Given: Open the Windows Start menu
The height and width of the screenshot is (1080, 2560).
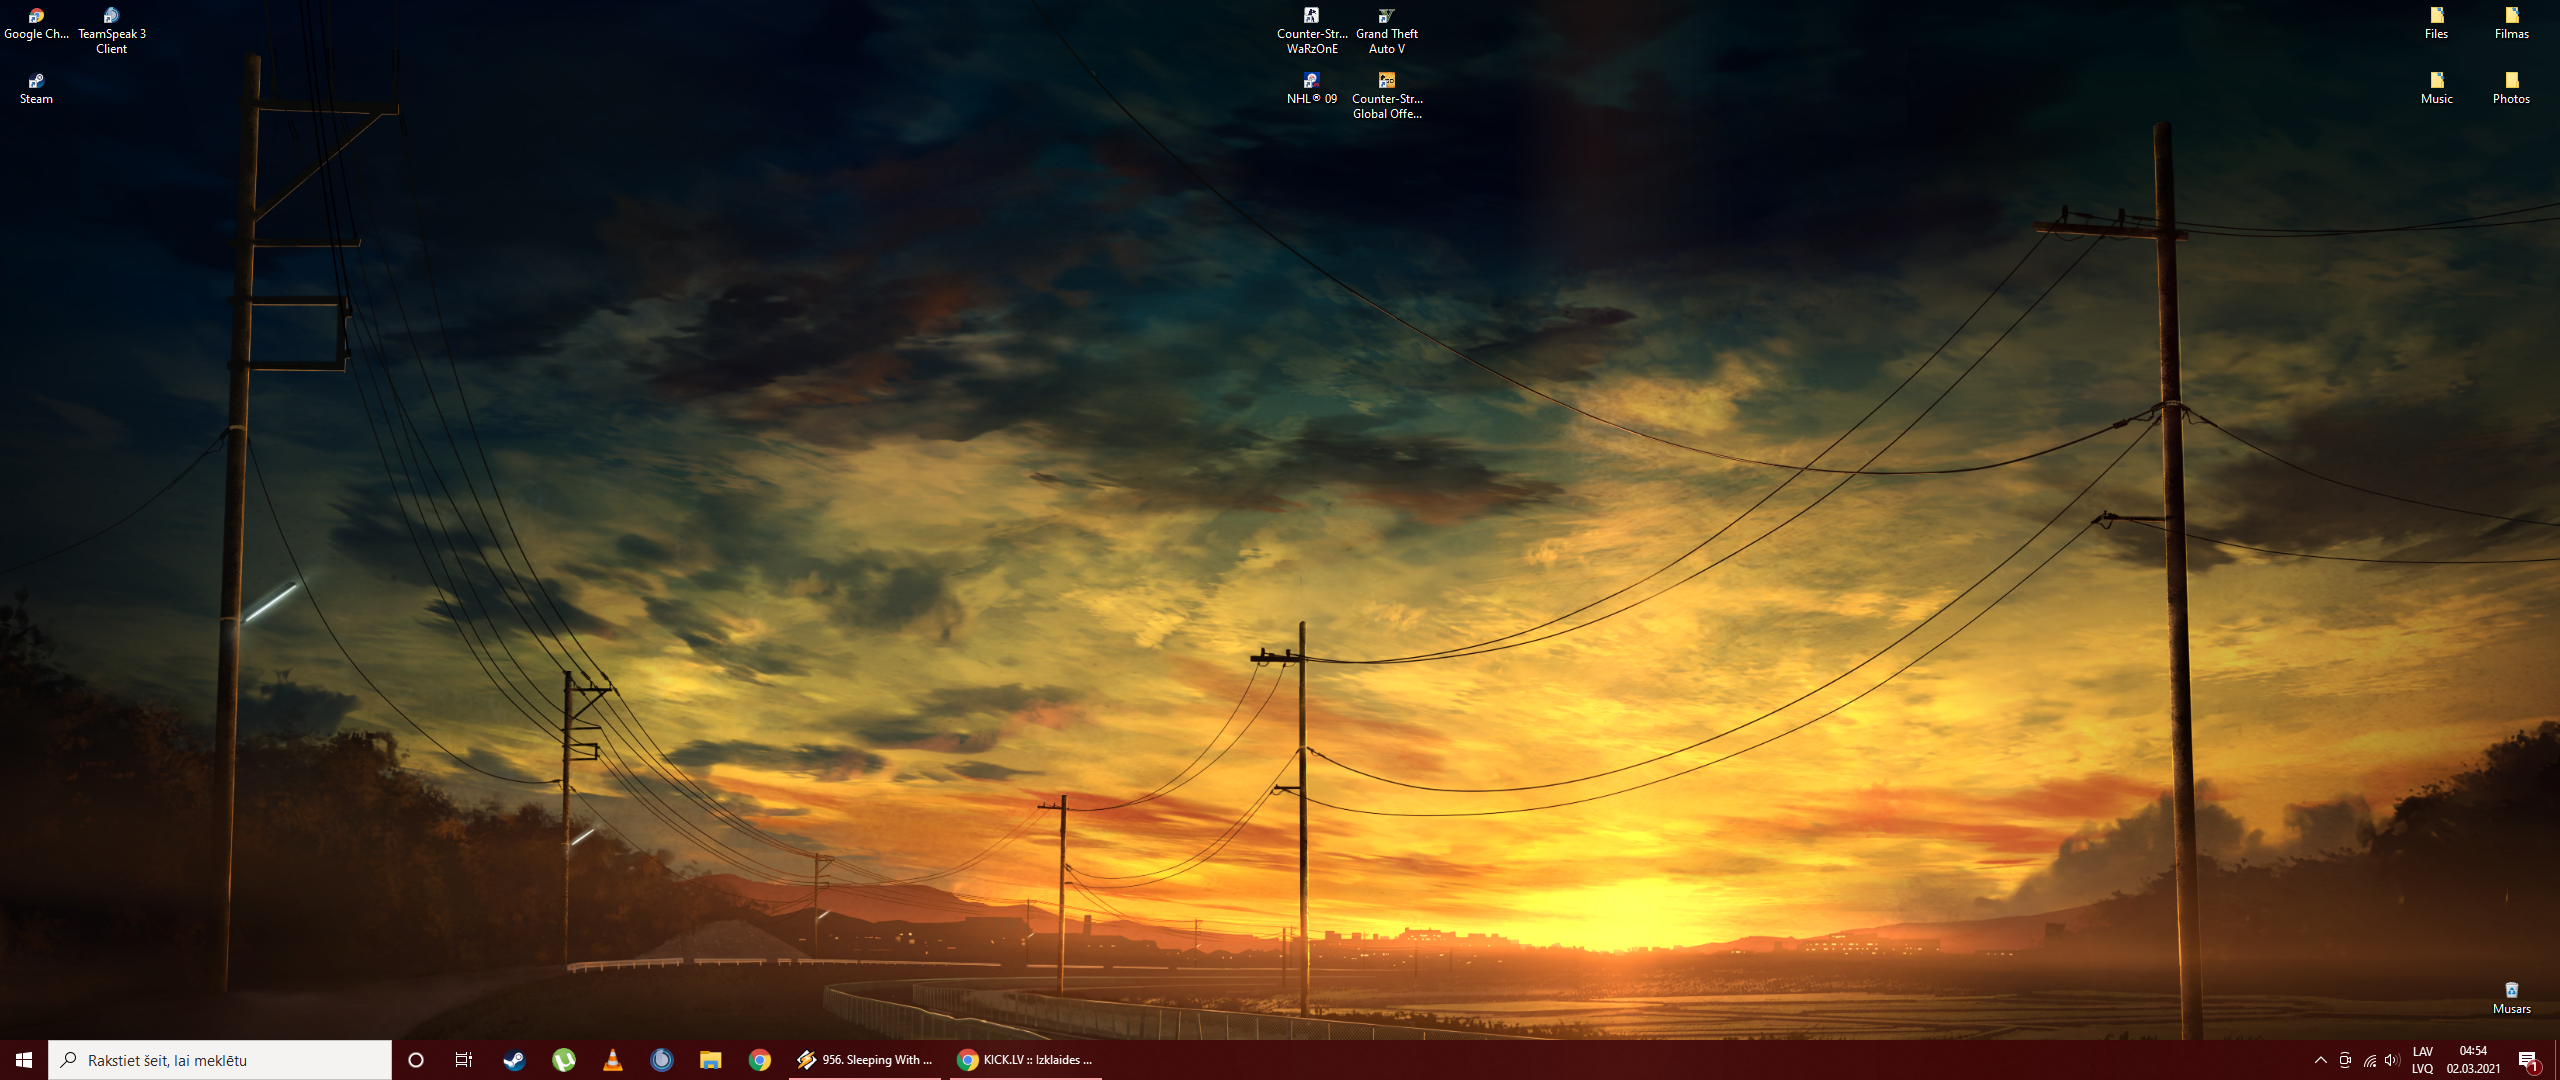Looking at the screenshot, I should point(24,1060).
